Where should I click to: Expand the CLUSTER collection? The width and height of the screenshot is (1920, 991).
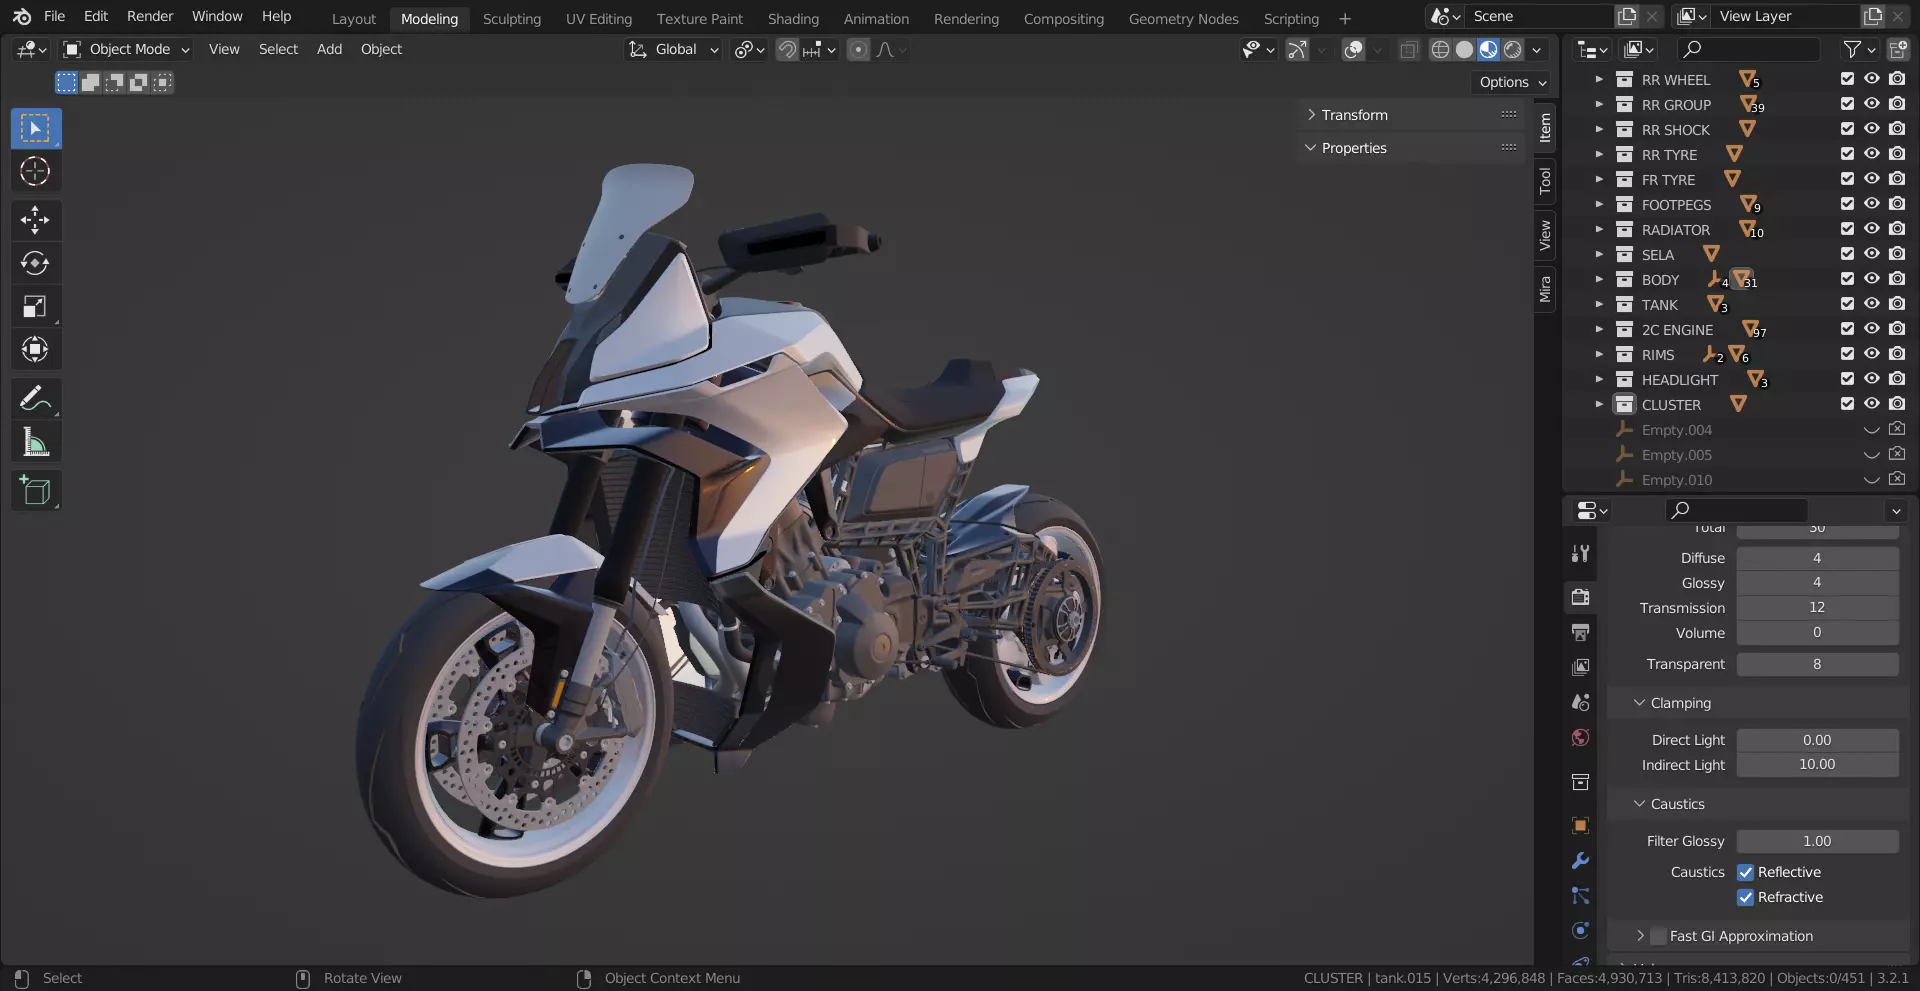coord(1599,404)
